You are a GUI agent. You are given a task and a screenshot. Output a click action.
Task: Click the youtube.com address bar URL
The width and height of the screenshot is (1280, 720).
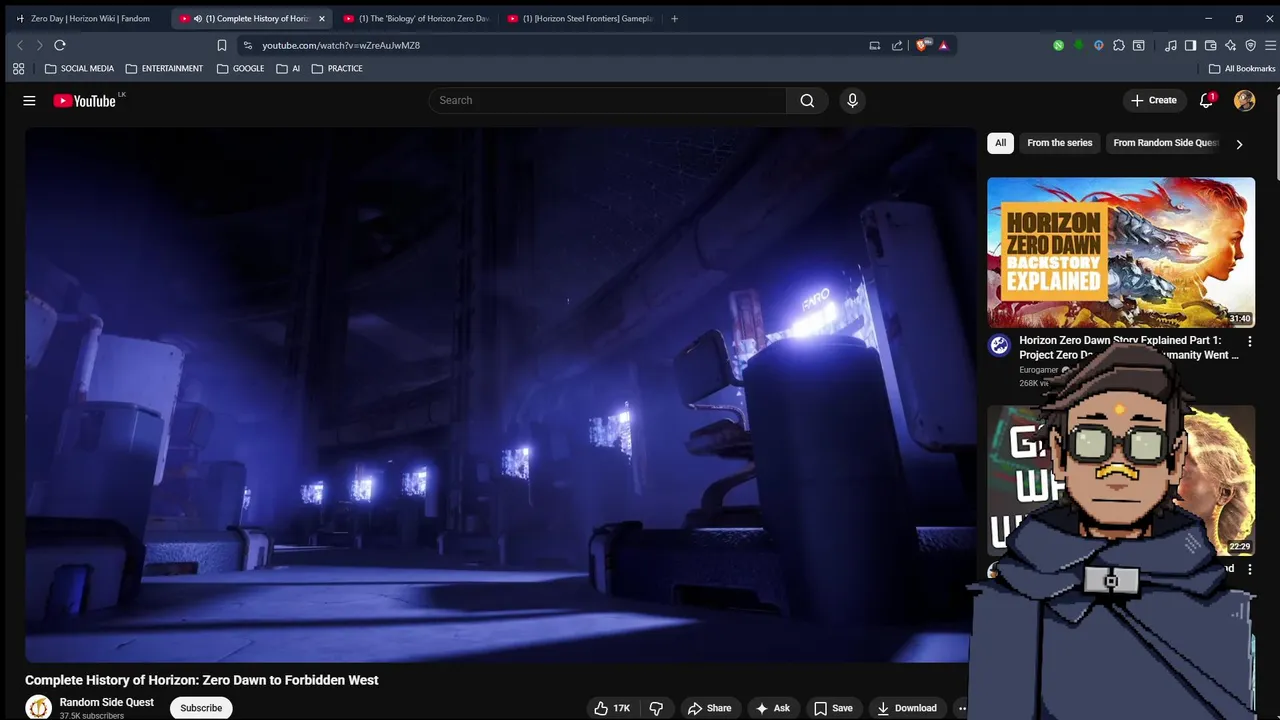click(341, 45)
